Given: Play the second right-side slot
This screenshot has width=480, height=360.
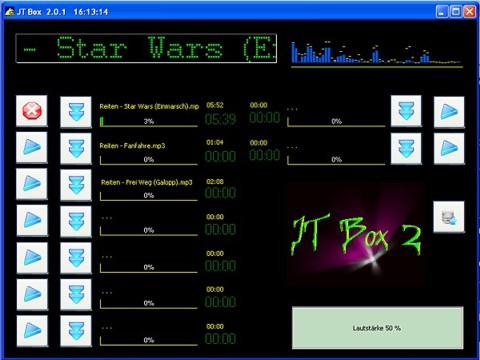Looking at the screenshot, I should (x=449, y=149).
